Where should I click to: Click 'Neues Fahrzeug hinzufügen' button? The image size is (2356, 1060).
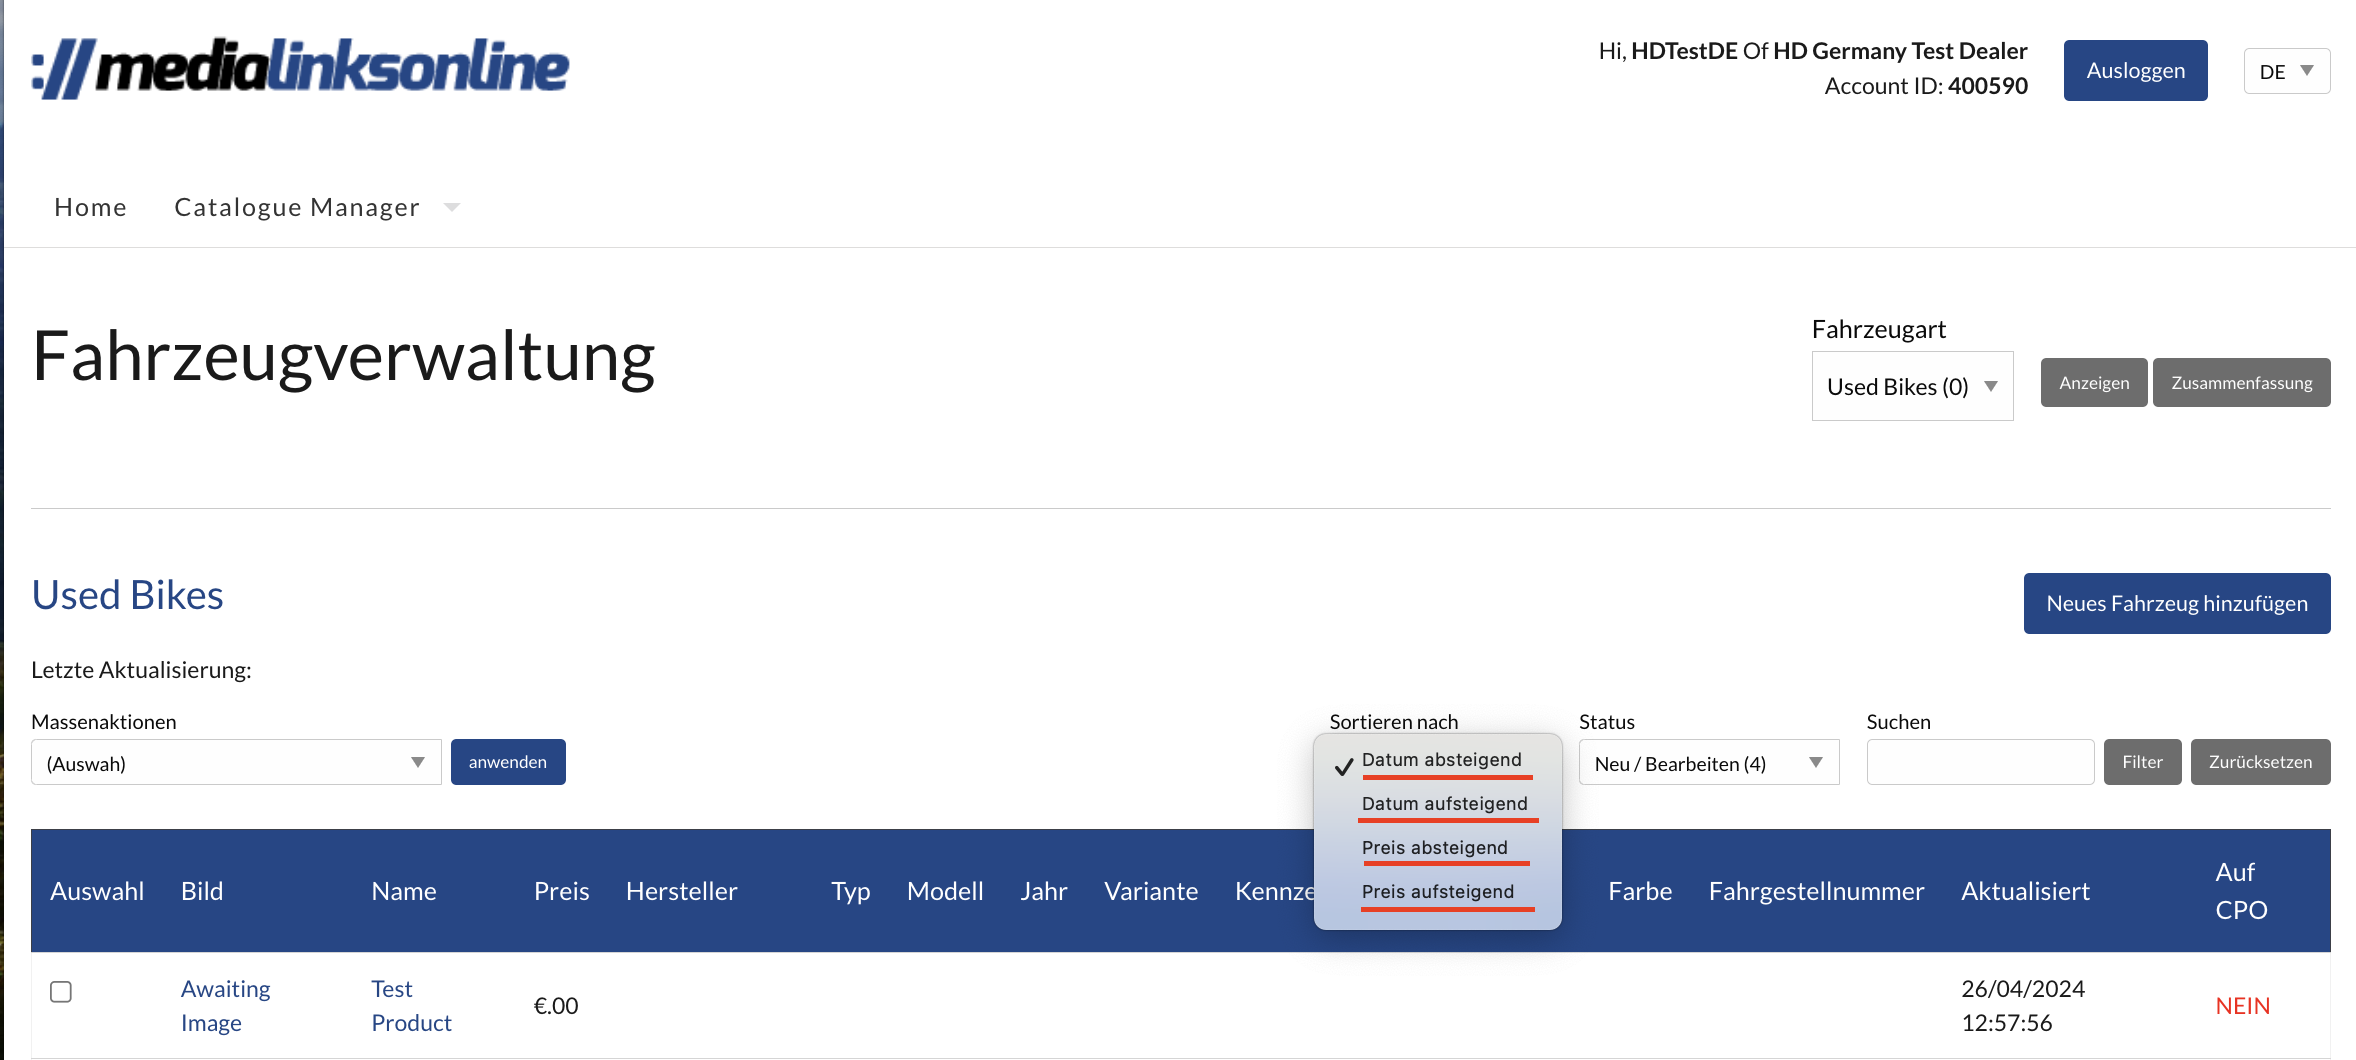[2177, 603]
